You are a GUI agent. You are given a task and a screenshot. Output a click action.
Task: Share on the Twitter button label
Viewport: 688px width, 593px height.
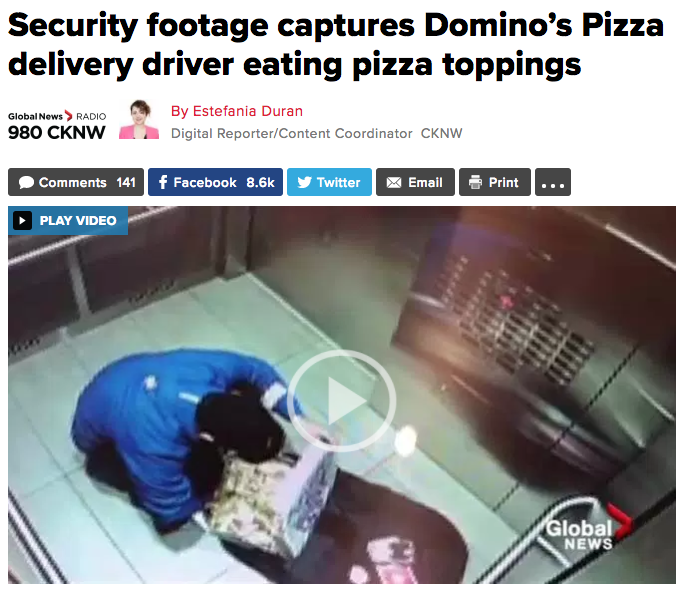coord(338,183)
